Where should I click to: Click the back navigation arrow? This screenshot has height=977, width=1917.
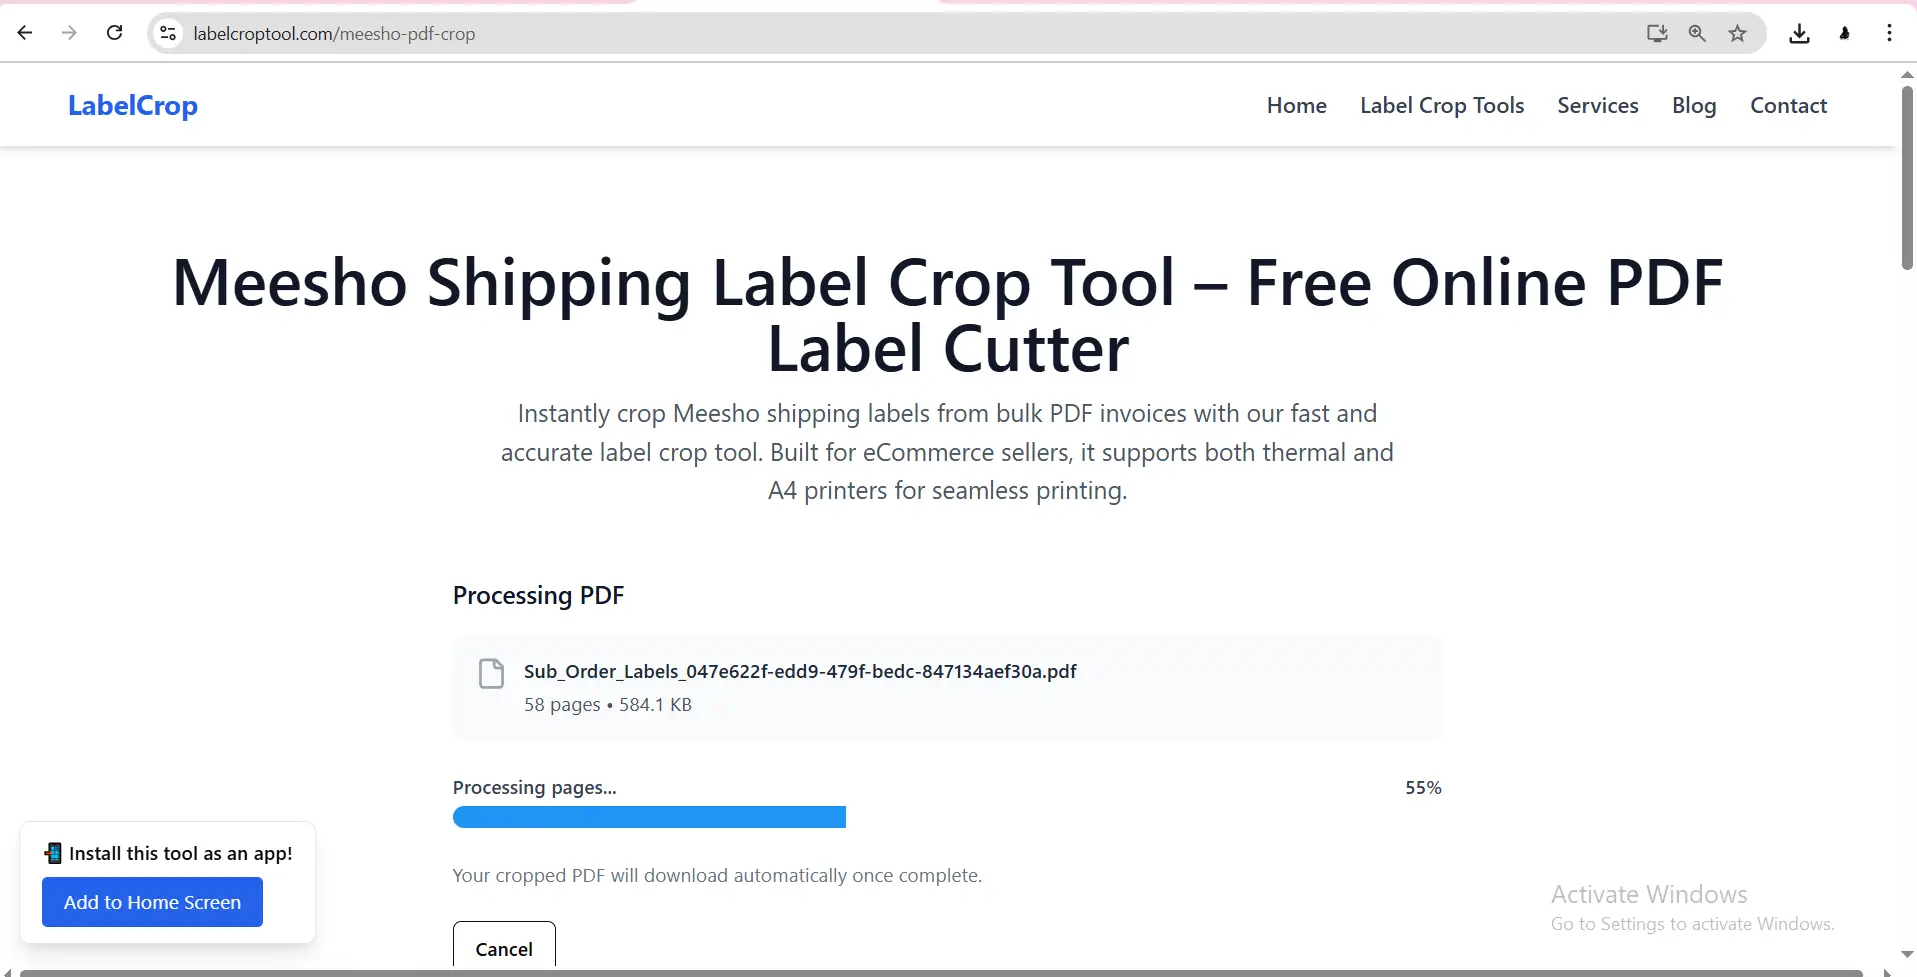[x=25, y=33]
